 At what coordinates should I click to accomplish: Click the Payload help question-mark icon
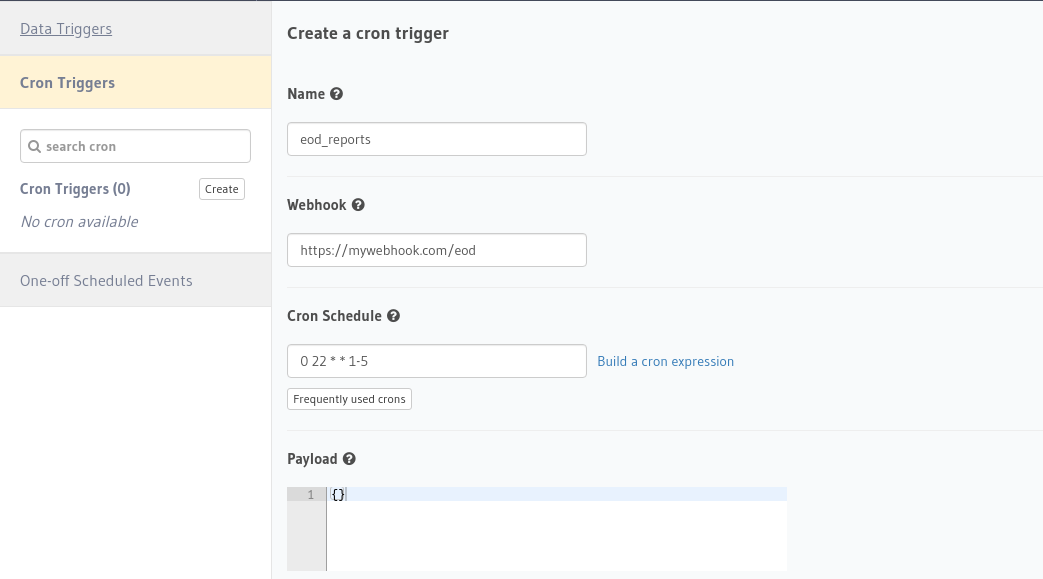(x=349, y=459)
